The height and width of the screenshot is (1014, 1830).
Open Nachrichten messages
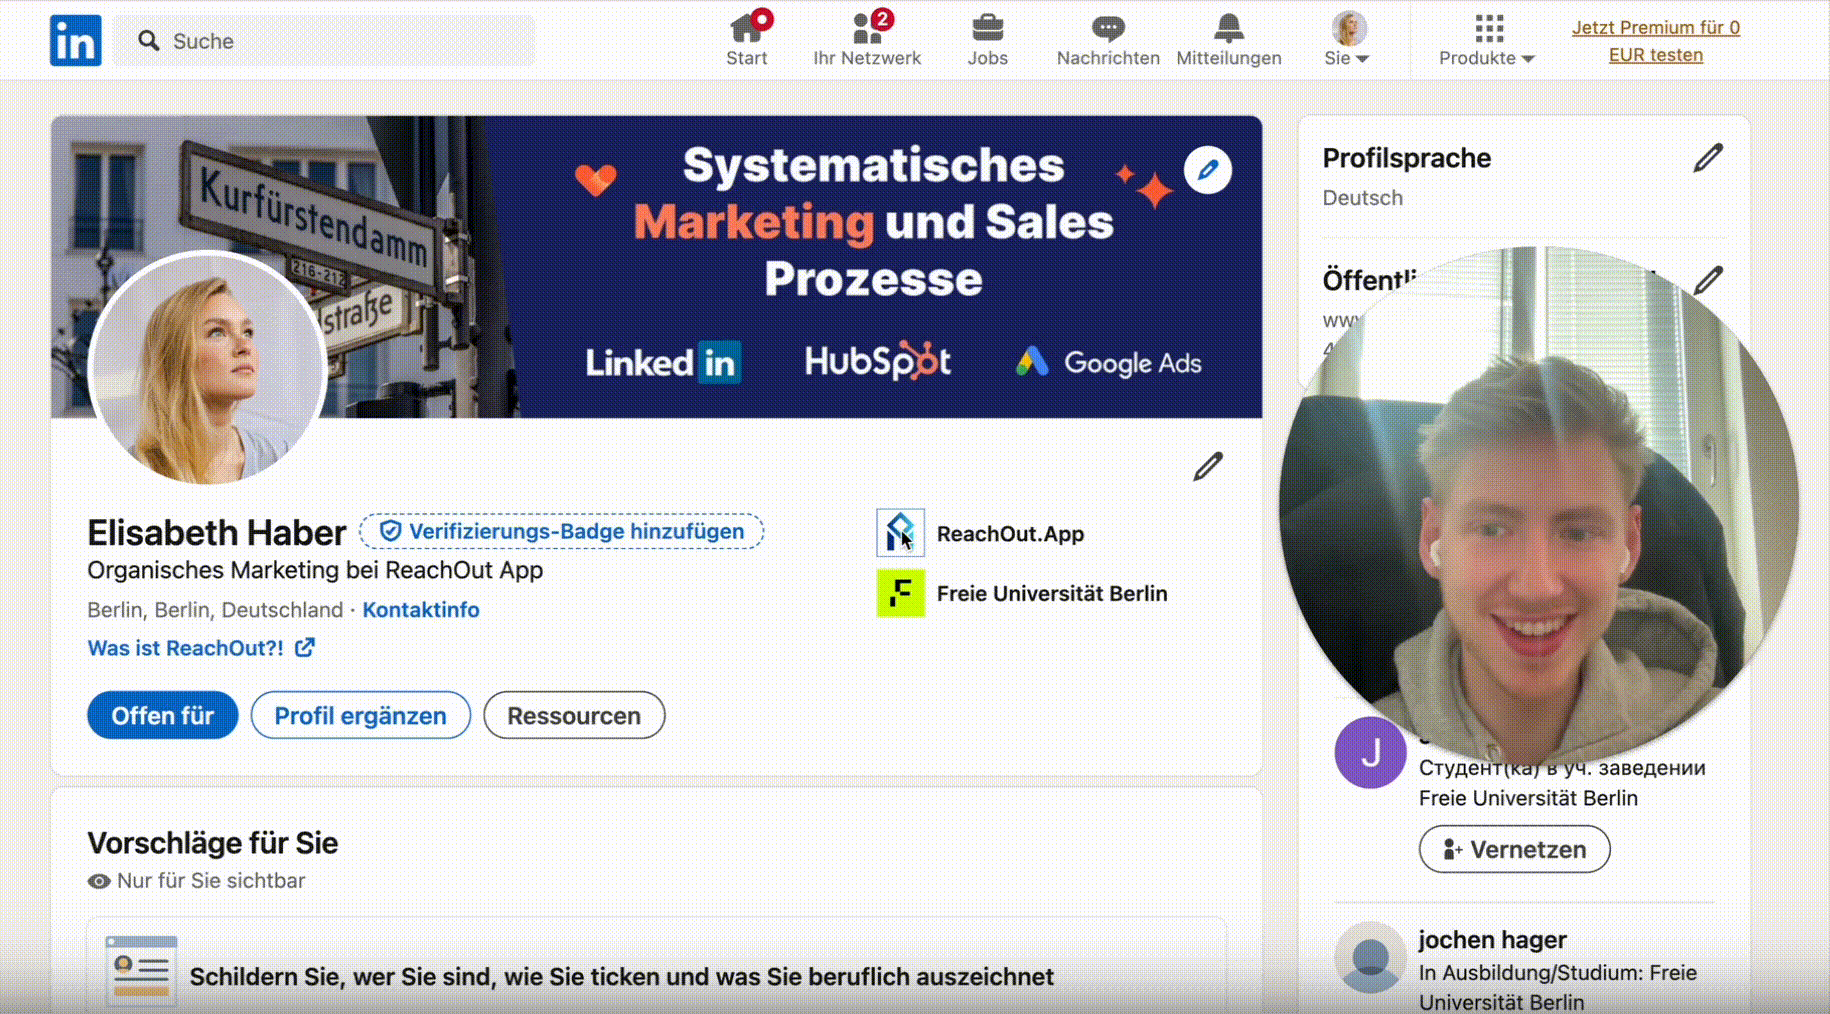click(1108, 40)
